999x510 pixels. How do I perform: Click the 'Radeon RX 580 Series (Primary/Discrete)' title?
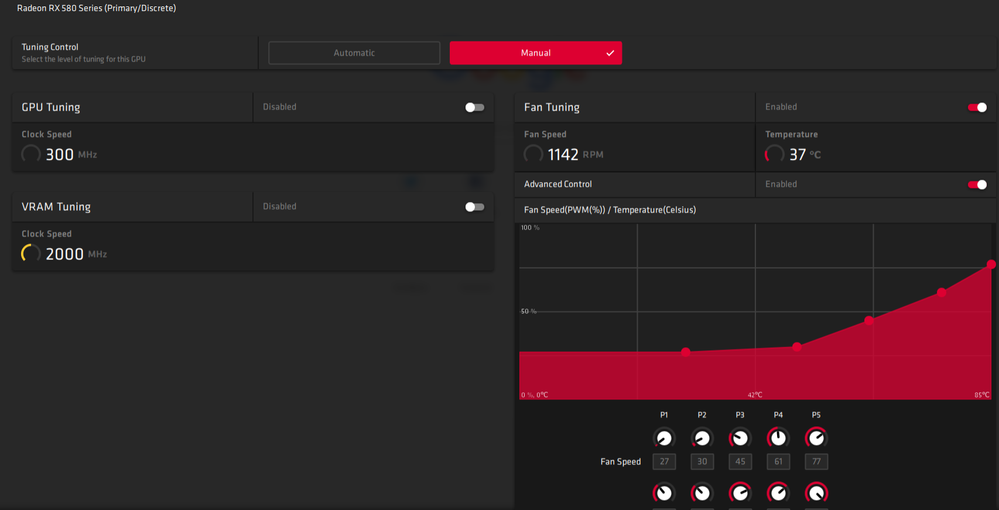click(x=97, y=8)
